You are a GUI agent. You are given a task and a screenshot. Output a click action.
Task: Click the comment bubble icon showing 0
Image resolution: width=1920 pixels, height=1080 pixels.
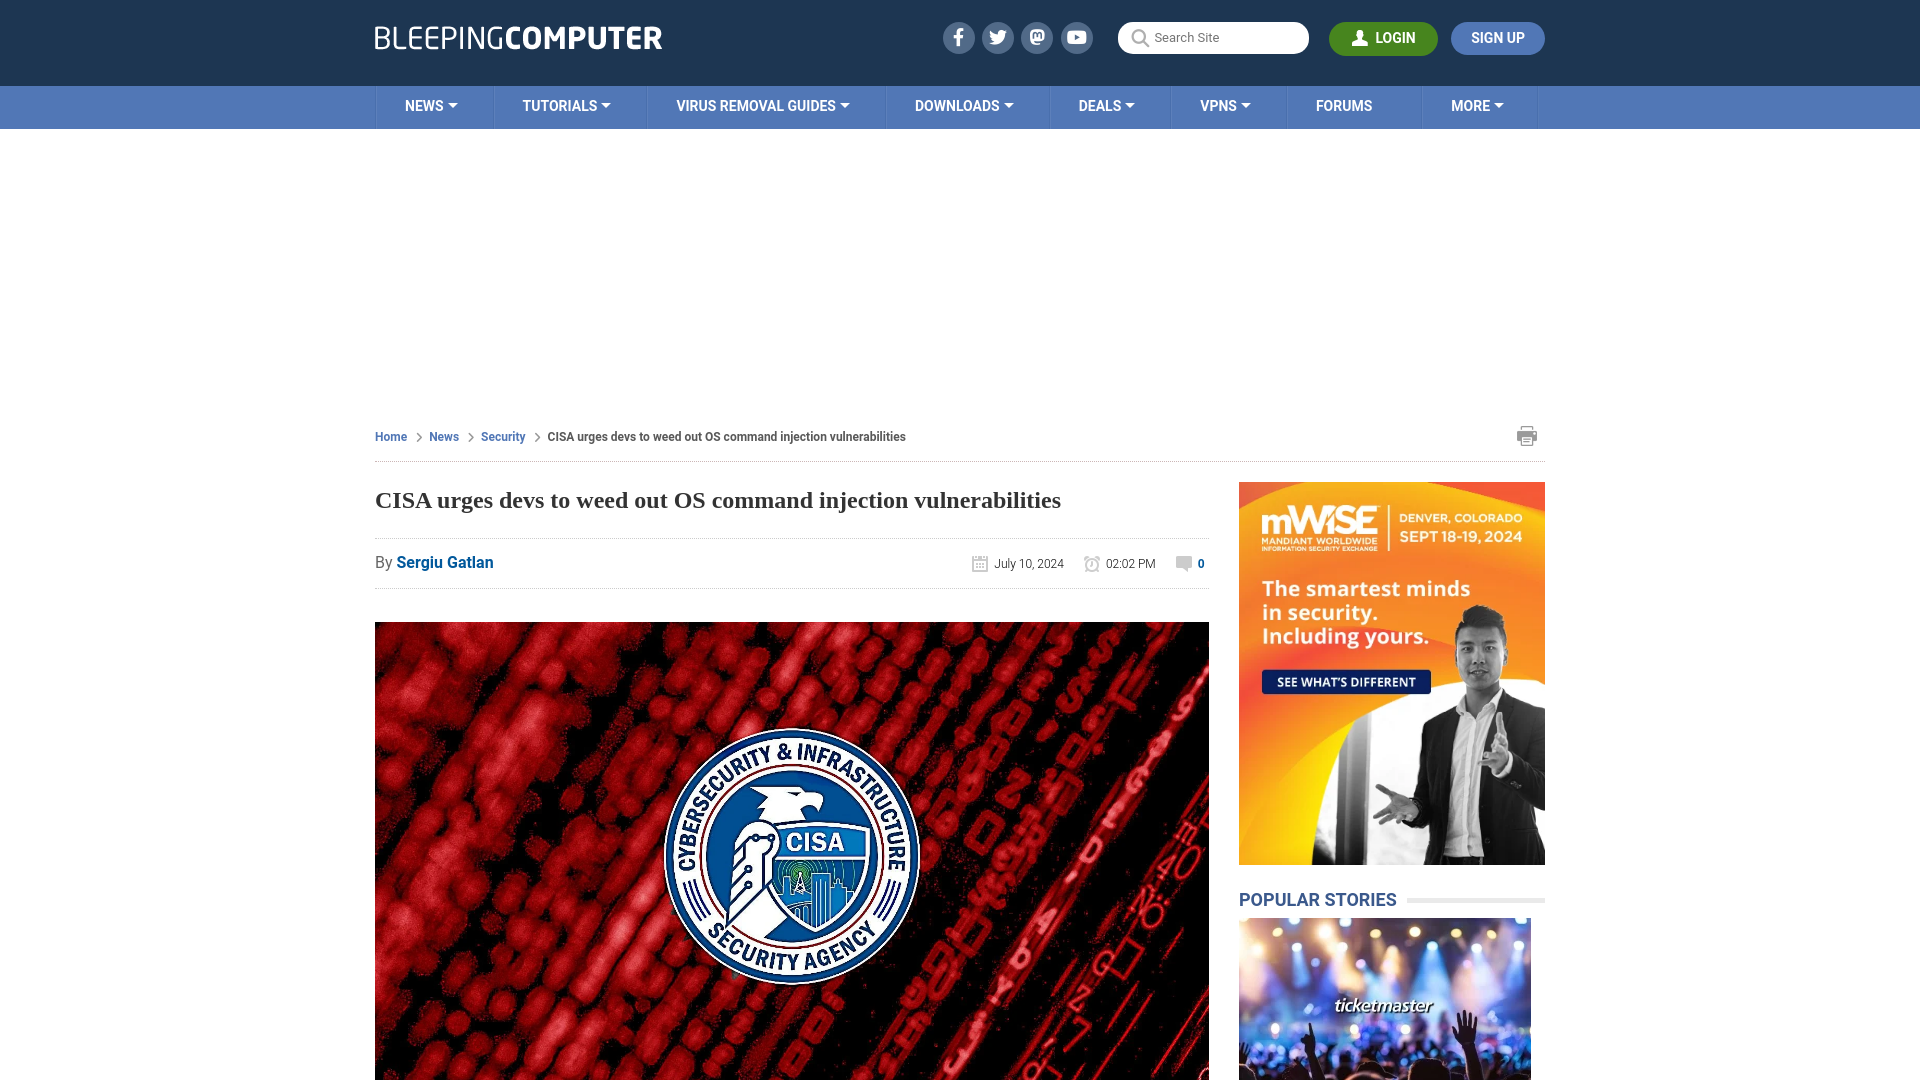(1183, 563)
